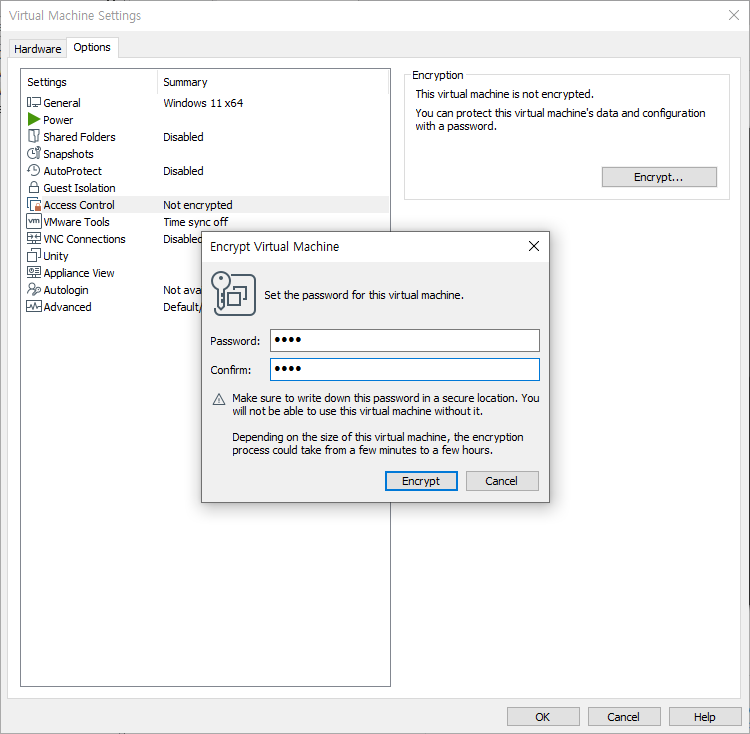The height and width of the screenshot is (734, 750).
Task: Click the Guest Isolation padlock icon
Action: (x=33, y=187)
